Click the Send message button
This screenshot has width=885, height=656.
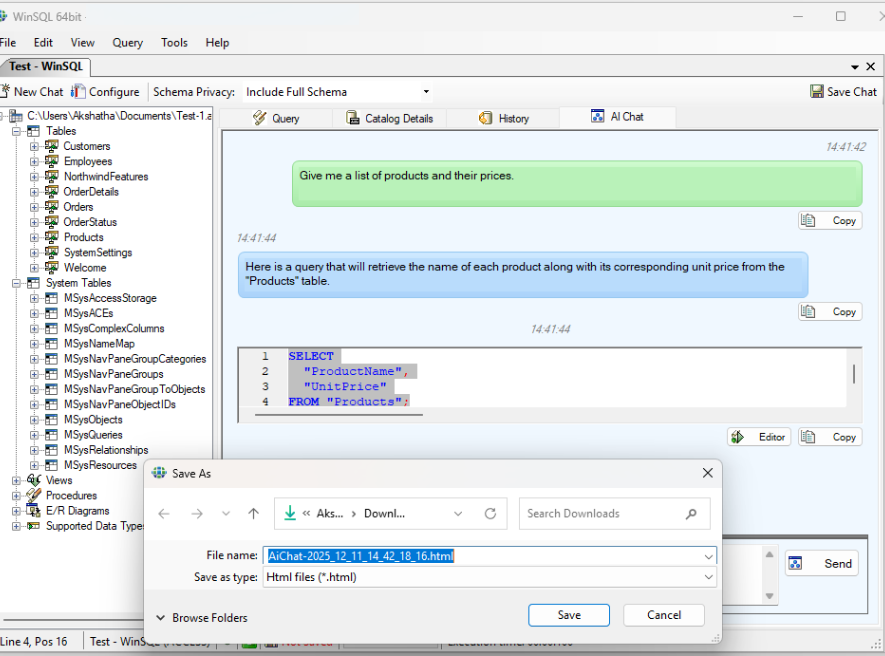tap(822, 563)
